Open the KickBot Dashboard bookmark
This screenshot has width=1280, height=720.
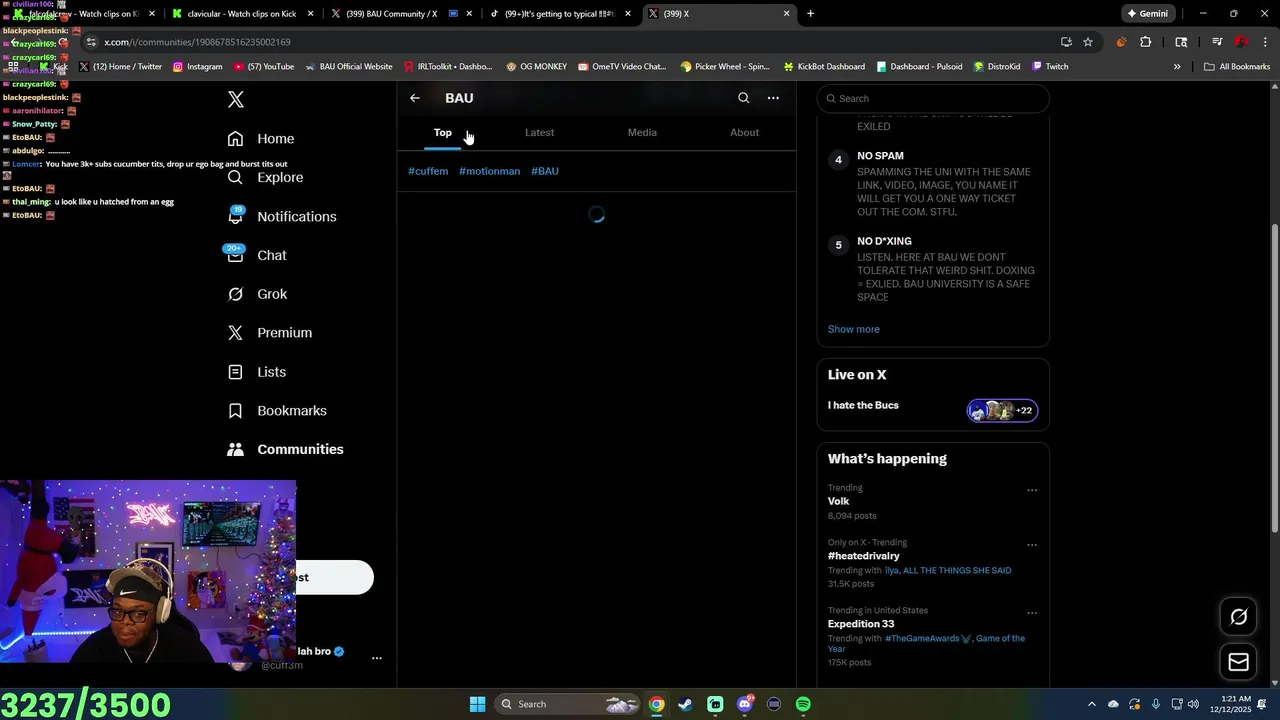pyautogui.click(x=824, y=67)
